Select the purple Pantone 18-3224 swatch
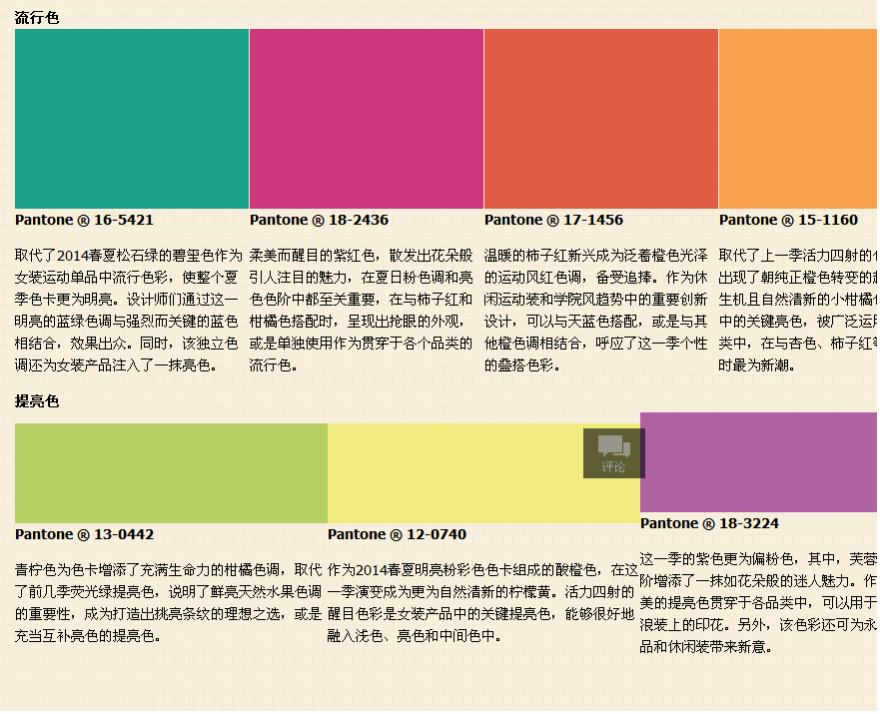This screenshot has height=714, width=880. click(760, 463)
